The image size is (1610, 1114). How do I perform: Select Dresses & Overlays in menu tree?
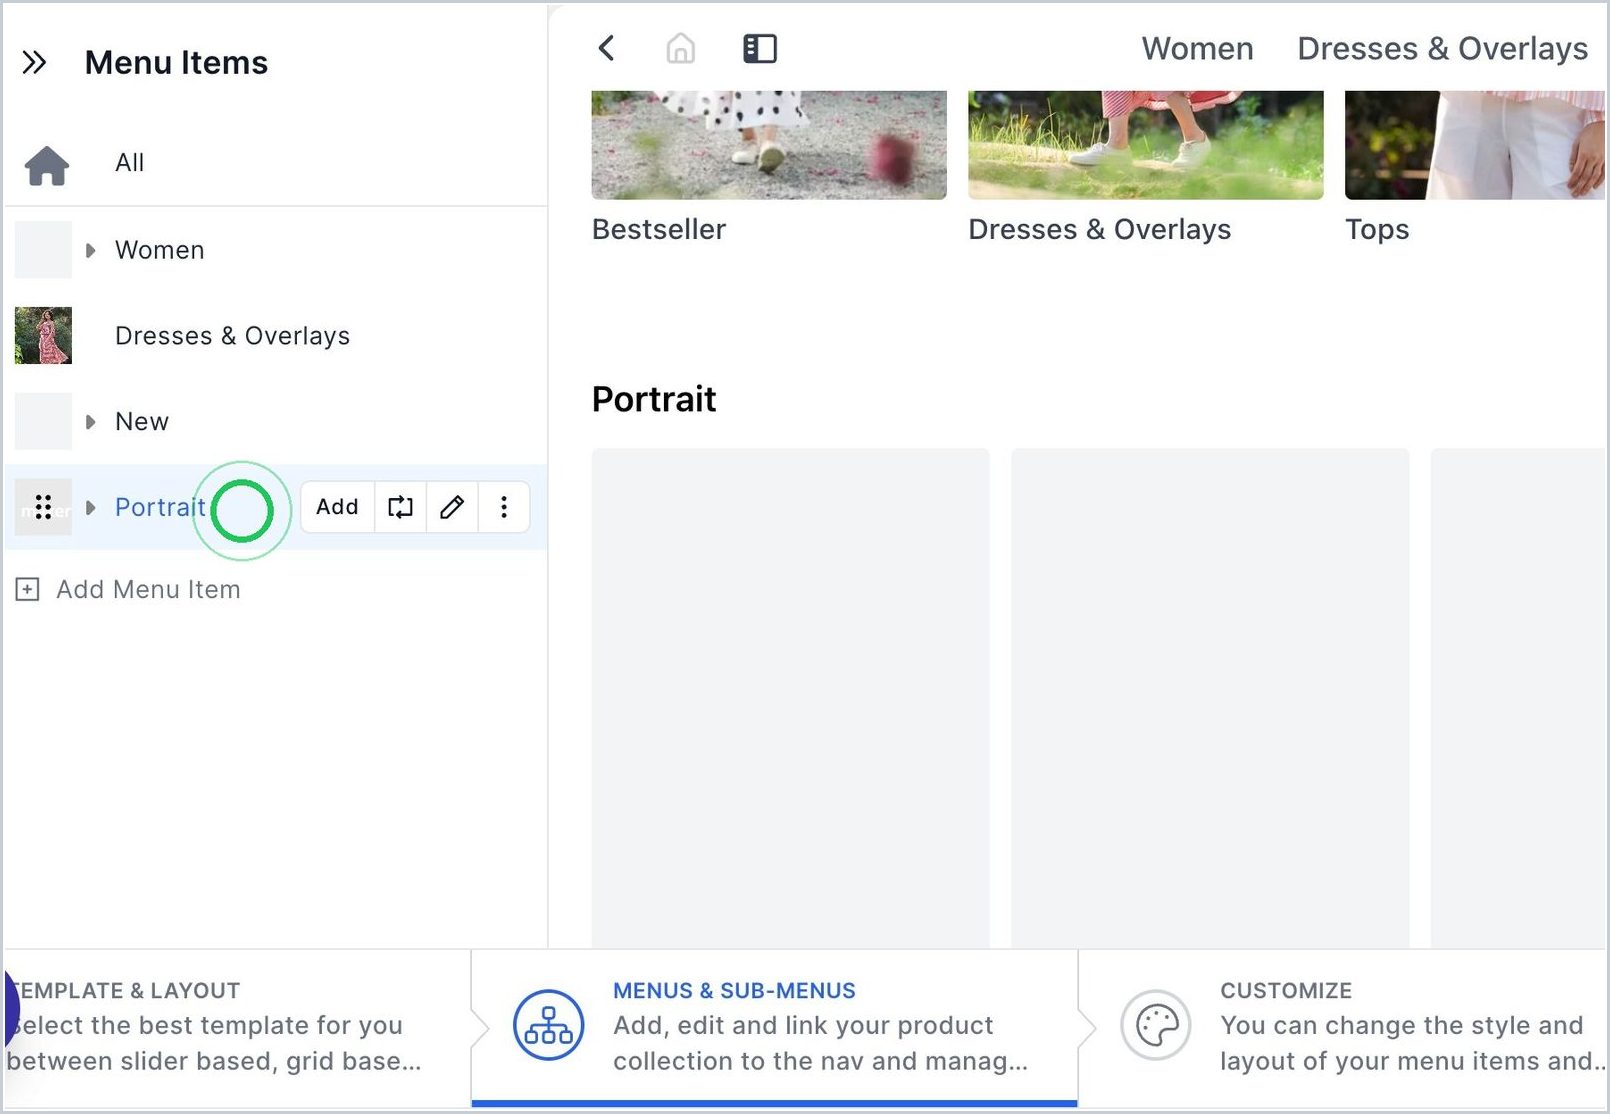(x=233, y=336)
